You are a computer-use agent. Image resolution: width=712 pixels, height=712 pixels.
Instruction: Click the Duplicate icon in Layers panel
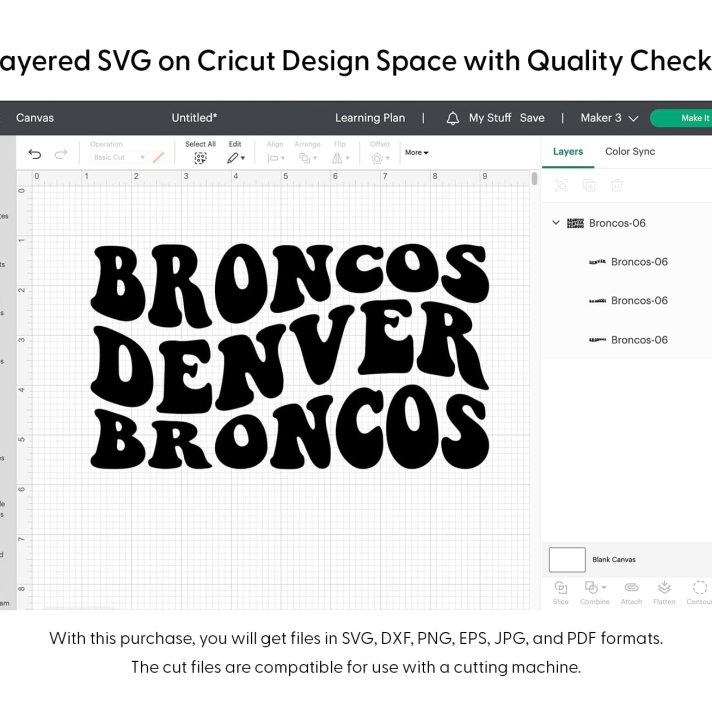point(589,185)
